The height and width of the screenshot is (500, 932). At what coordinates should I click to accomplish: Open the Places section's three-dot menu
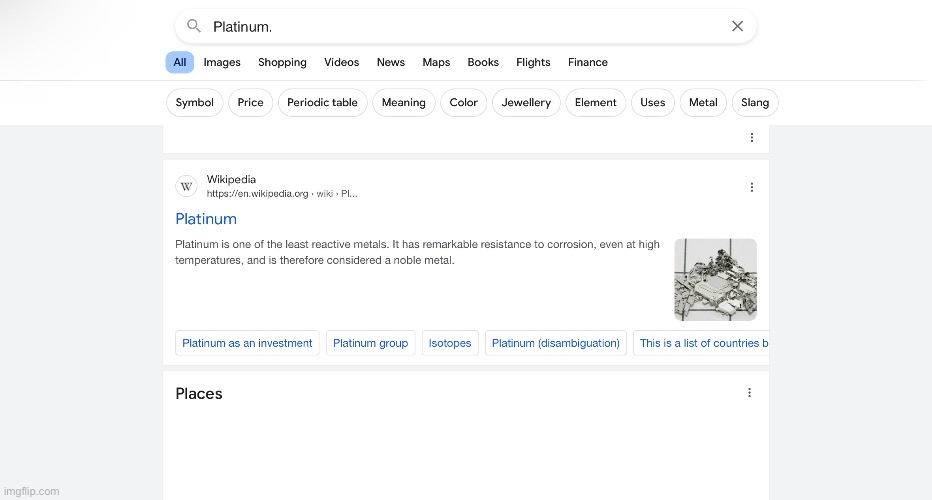749,392
